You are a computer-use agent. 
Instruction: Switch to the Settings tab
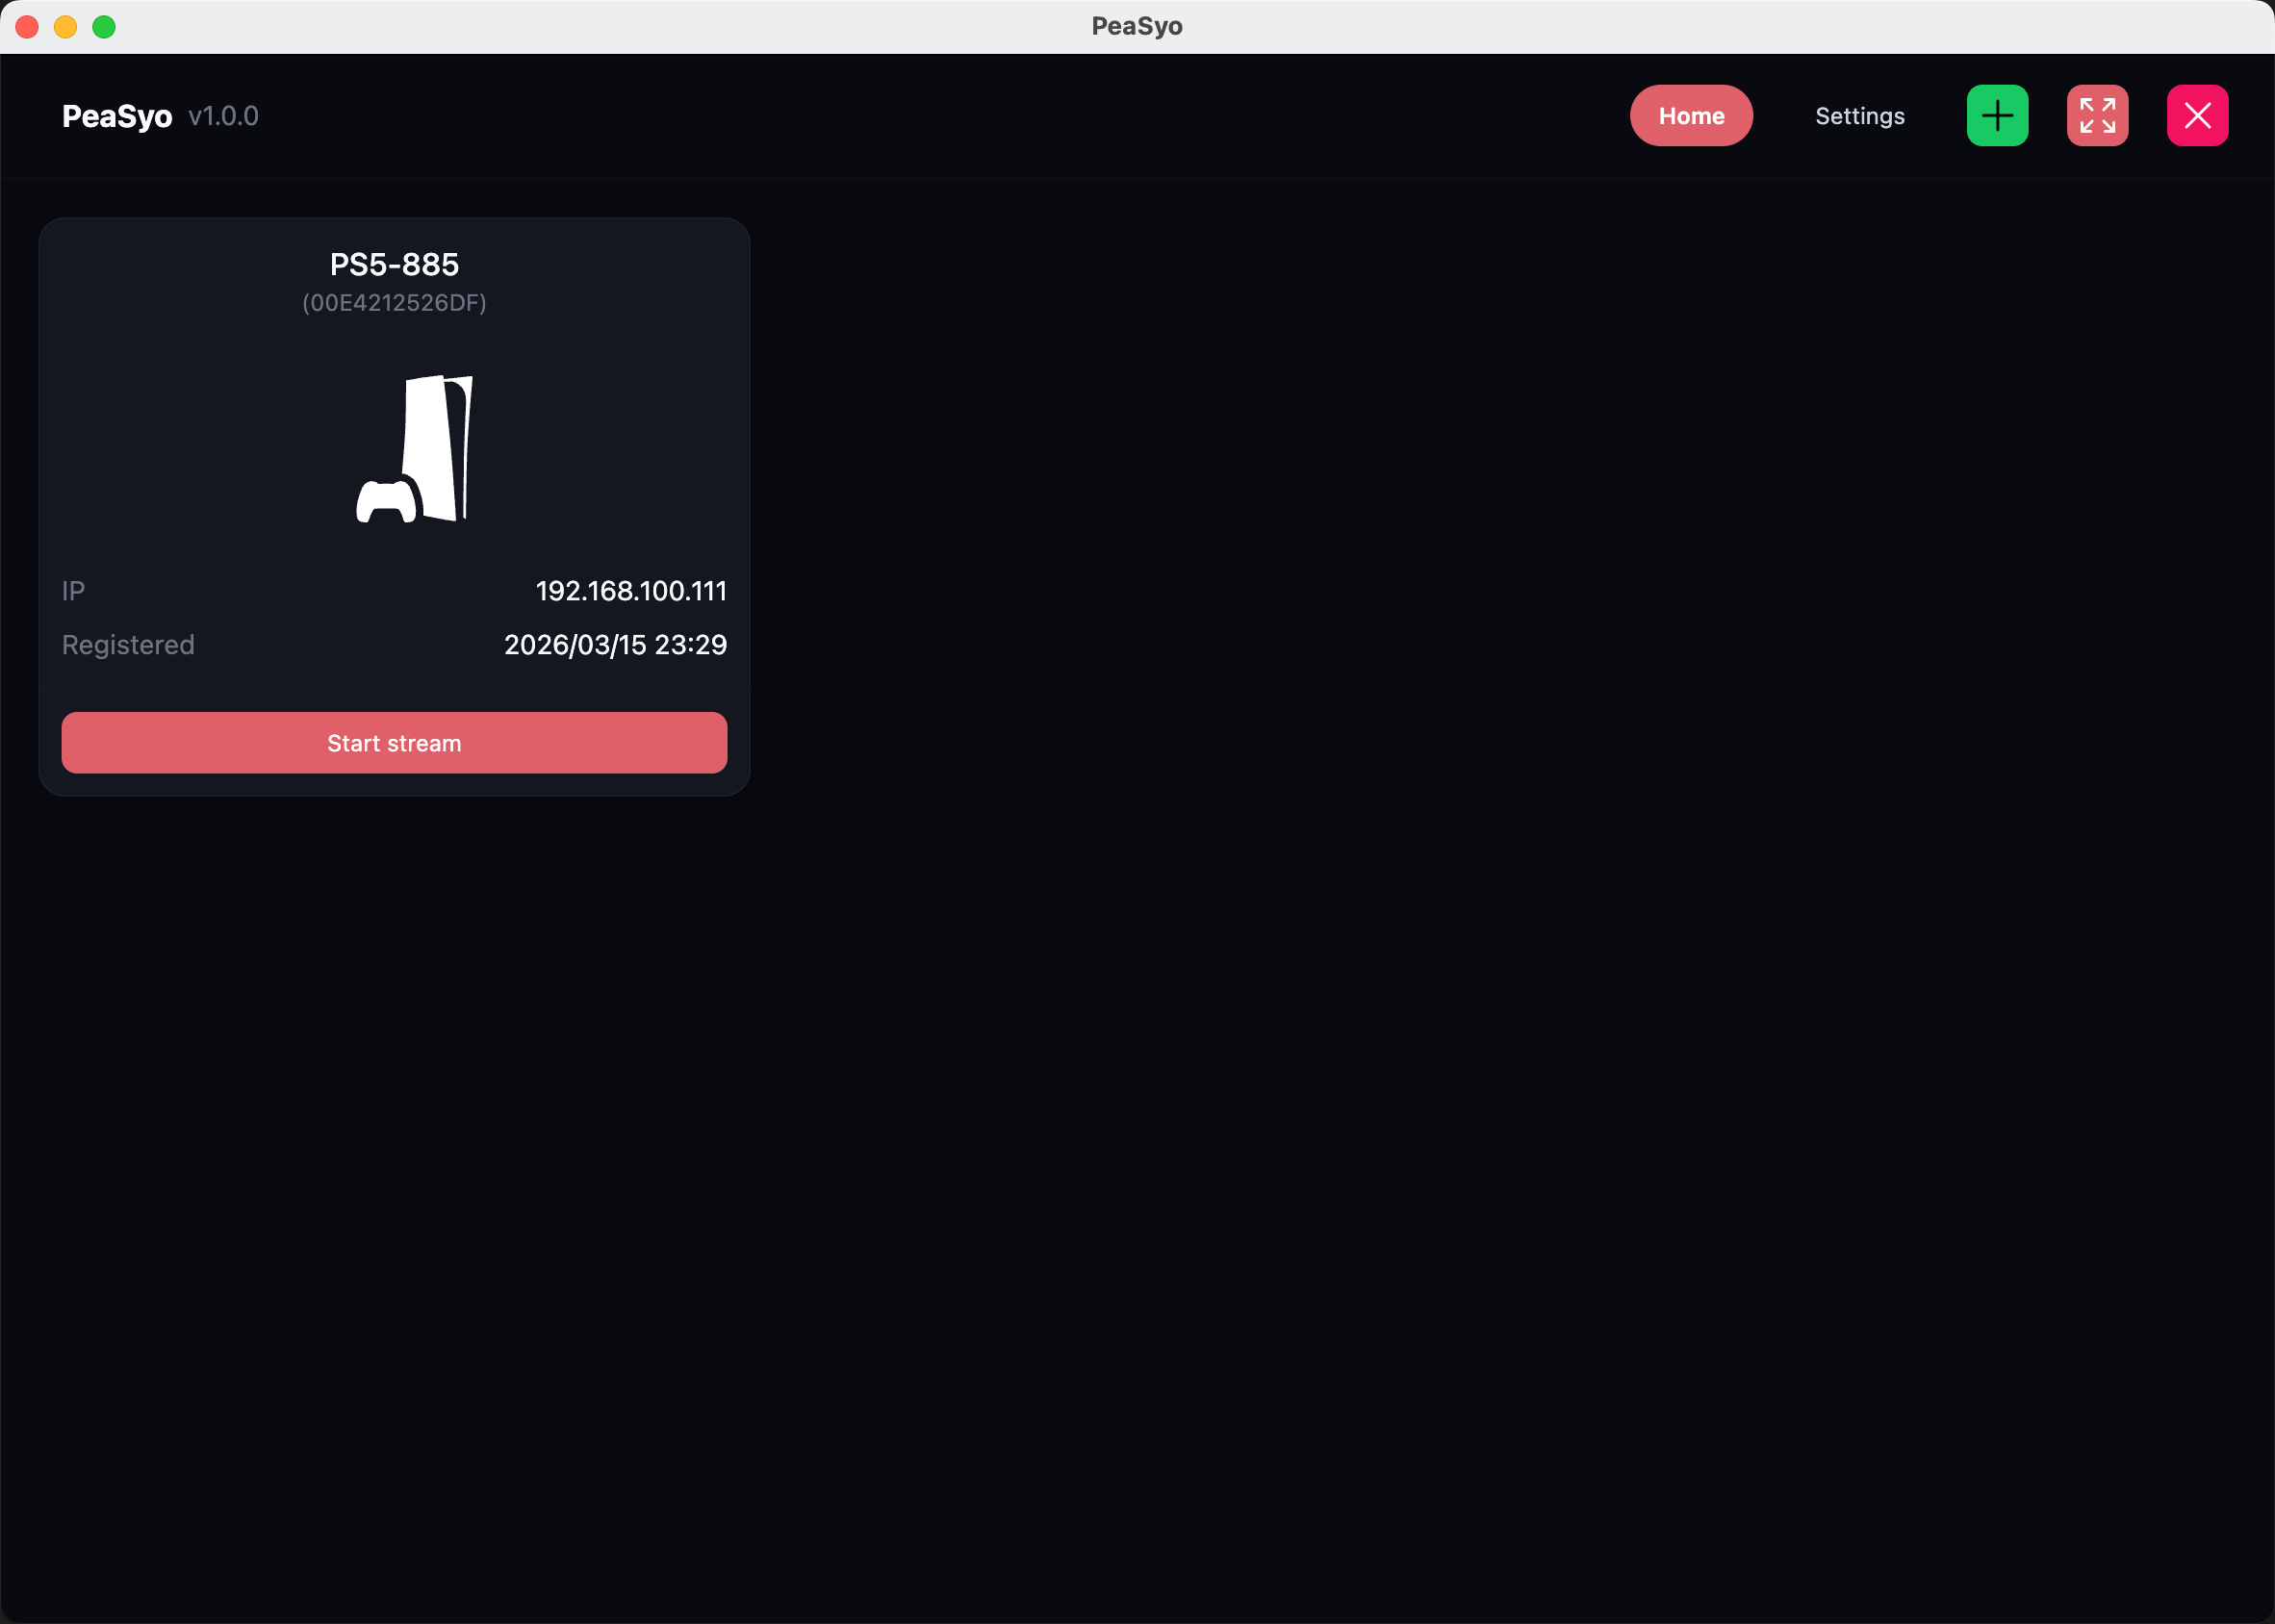tap(1859, 116)
